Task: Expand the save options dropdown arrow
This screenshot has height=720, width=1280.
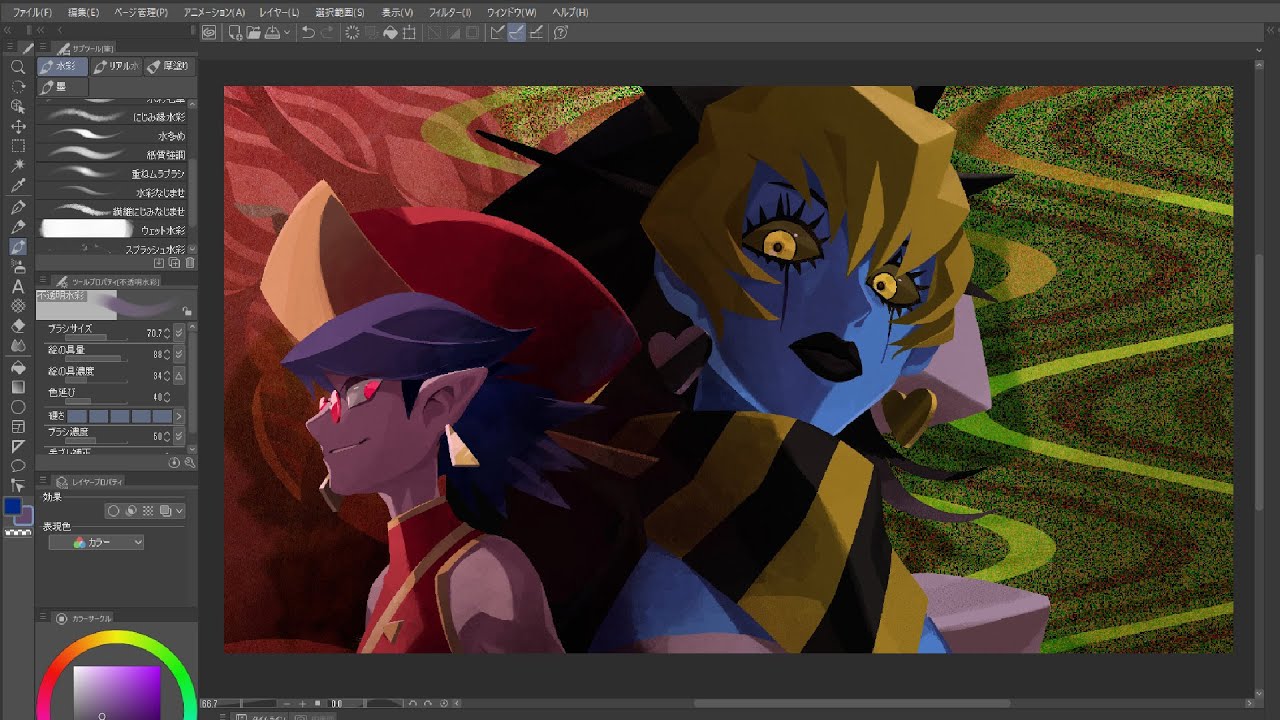Action: click(x=286, y=32)
